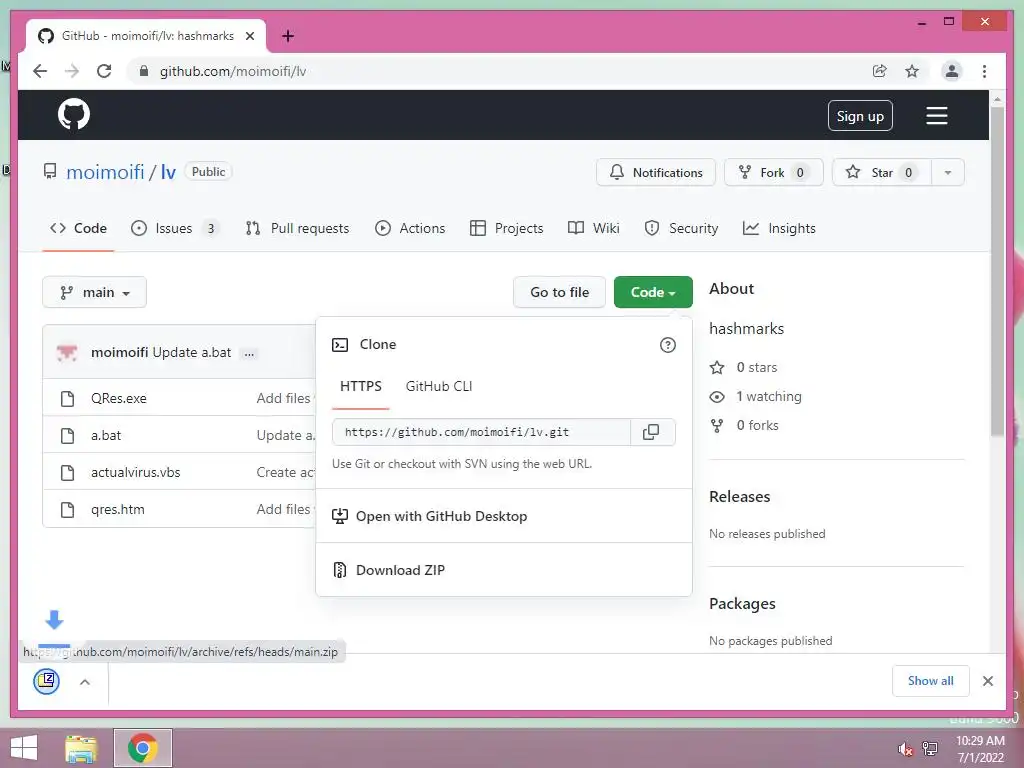The height and width of the screenshot is (768, 1024).
Task: Click the Chrome taskbar icon
Action: coord(142,748)
